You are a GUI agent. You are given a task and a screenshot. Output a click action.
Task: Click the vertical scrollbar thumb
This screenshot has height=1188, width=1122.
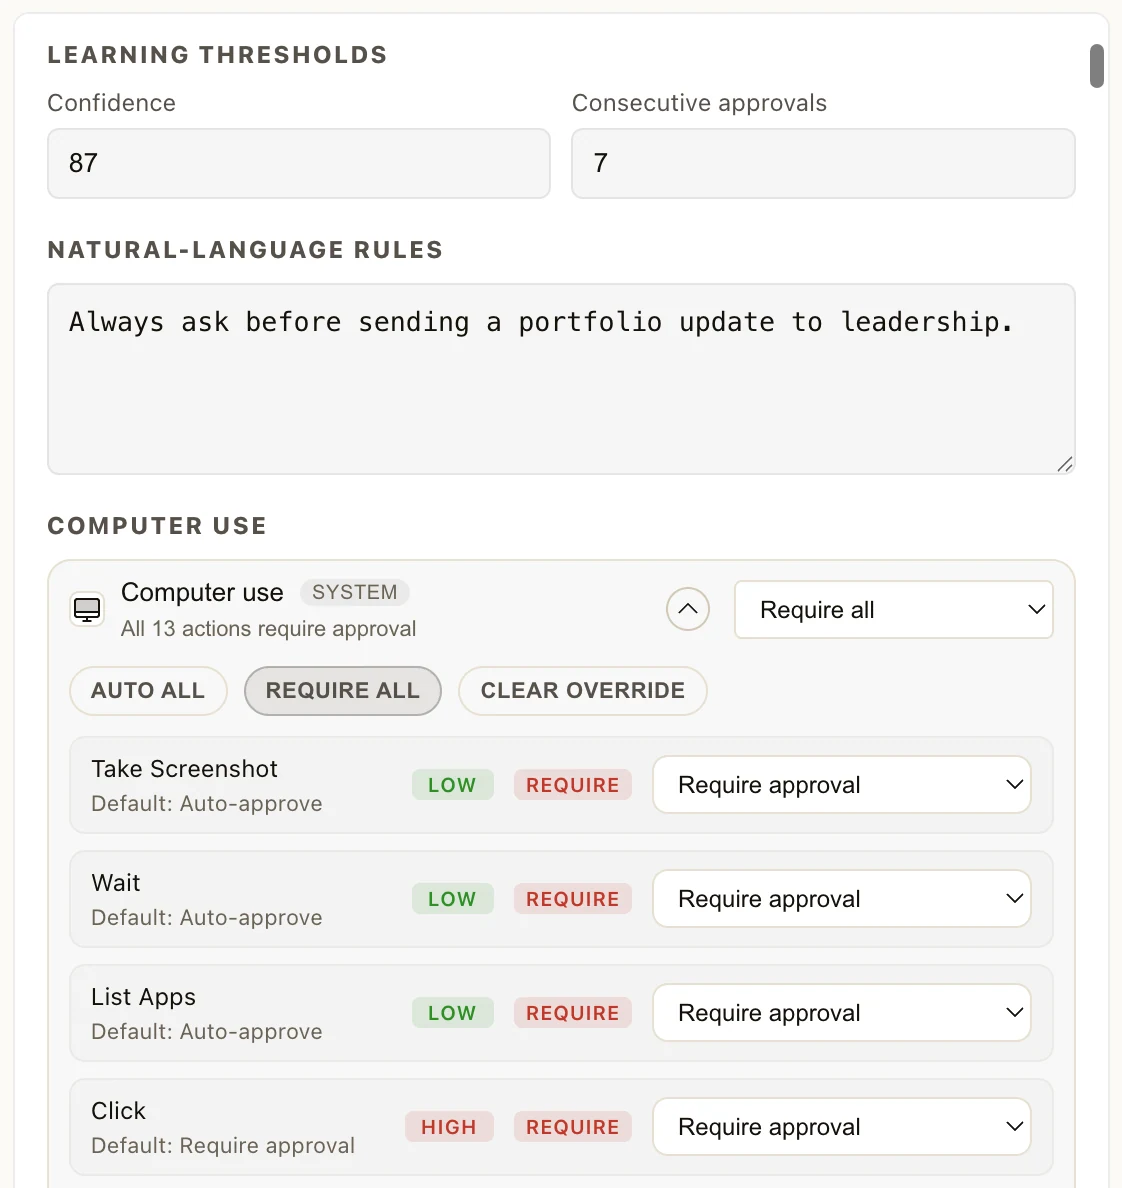pyautogui.click(x=1096, y=66)
